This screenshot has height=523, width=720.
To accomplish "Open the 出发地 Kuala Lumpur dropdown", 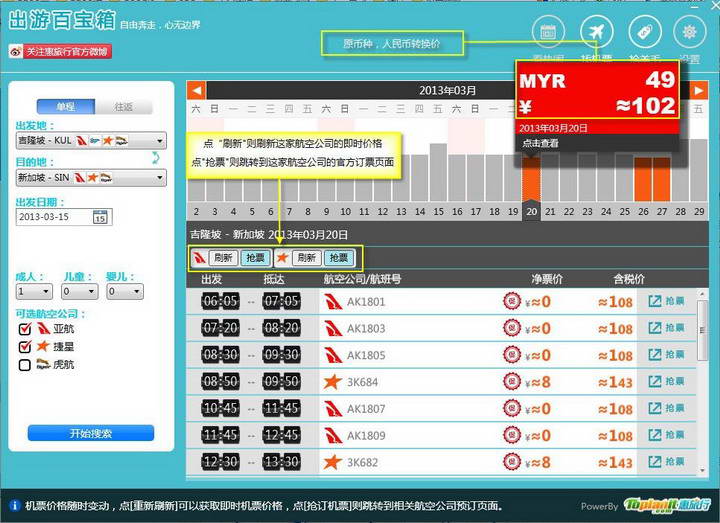I will click(91, 141).
